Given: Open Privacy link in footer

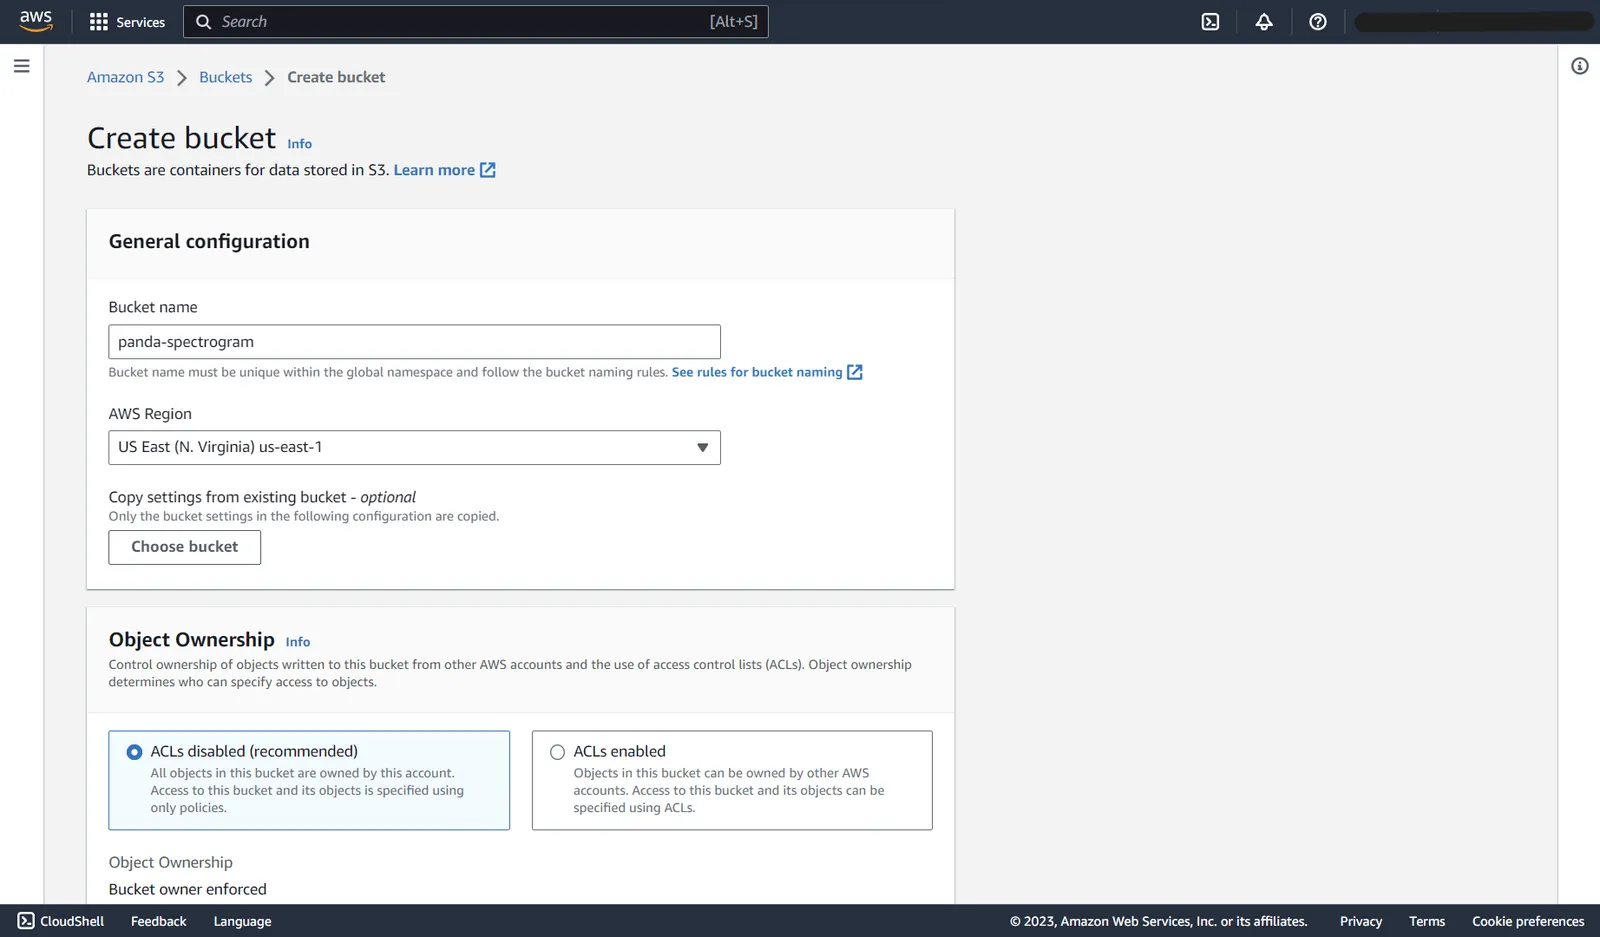Looking at the screenshot, I should (x=1361, y=921).
